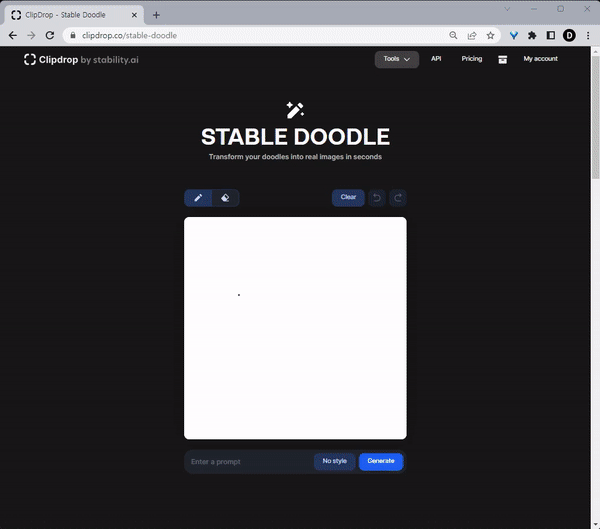Open the blue V browser extension
The height and width of the screenshot is (529, 600).
point(514,36)
